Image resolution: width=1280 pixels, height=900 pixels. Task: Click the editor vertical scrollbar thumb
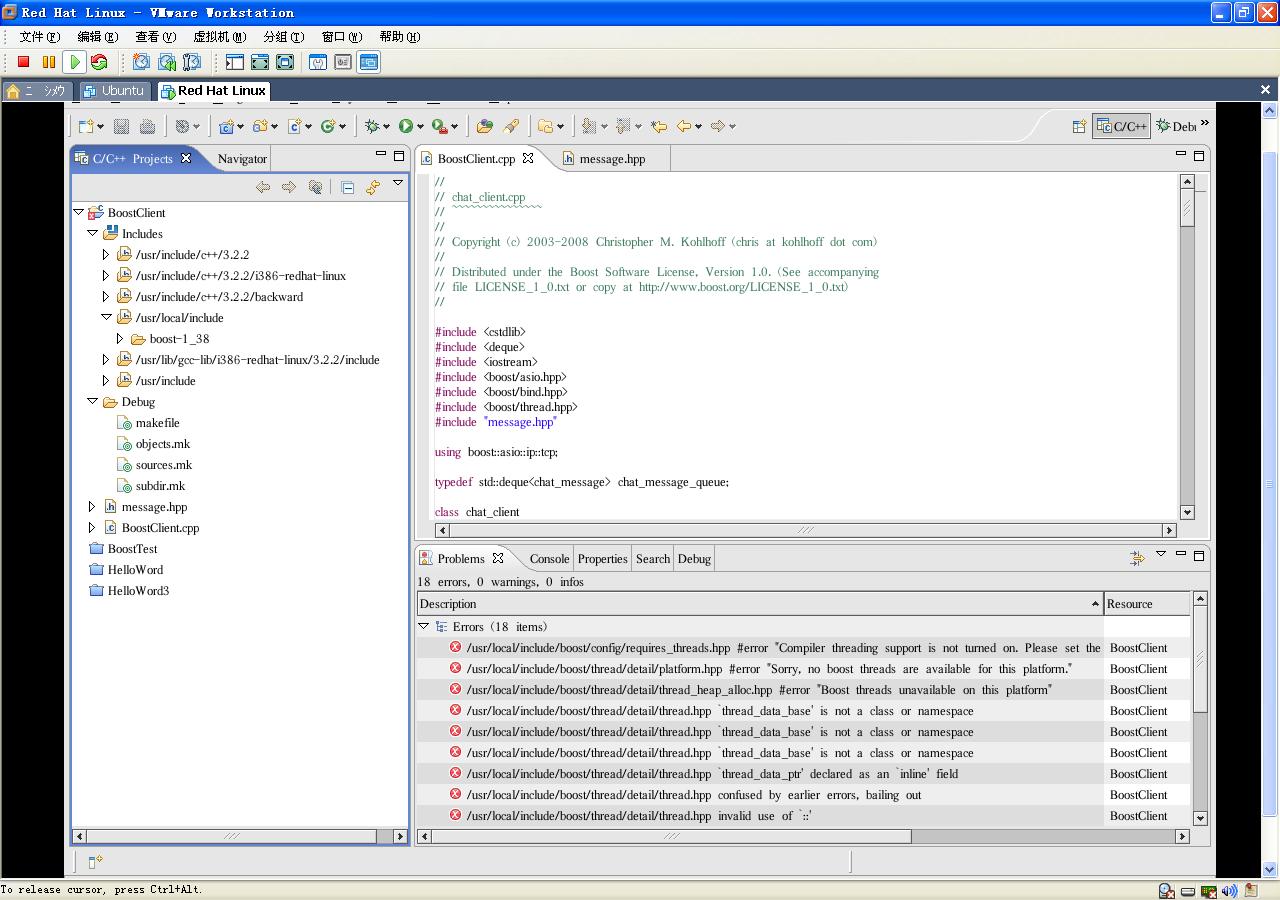pos(1187,209)
